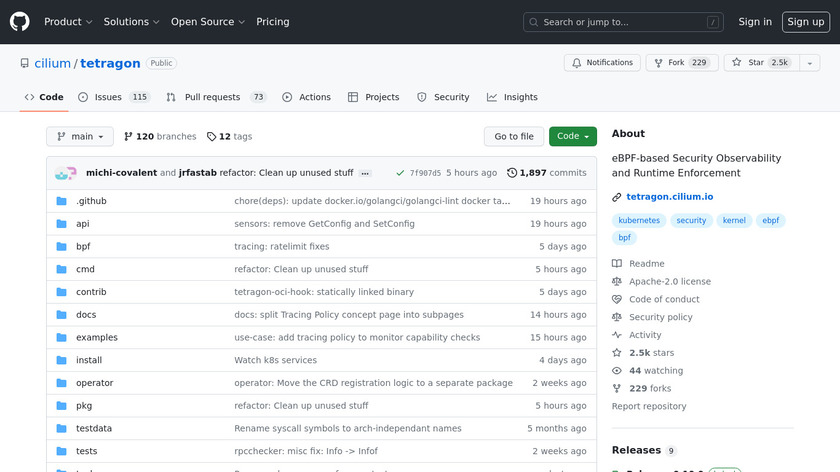Click the GitHub logo icon

coord(20,21)
